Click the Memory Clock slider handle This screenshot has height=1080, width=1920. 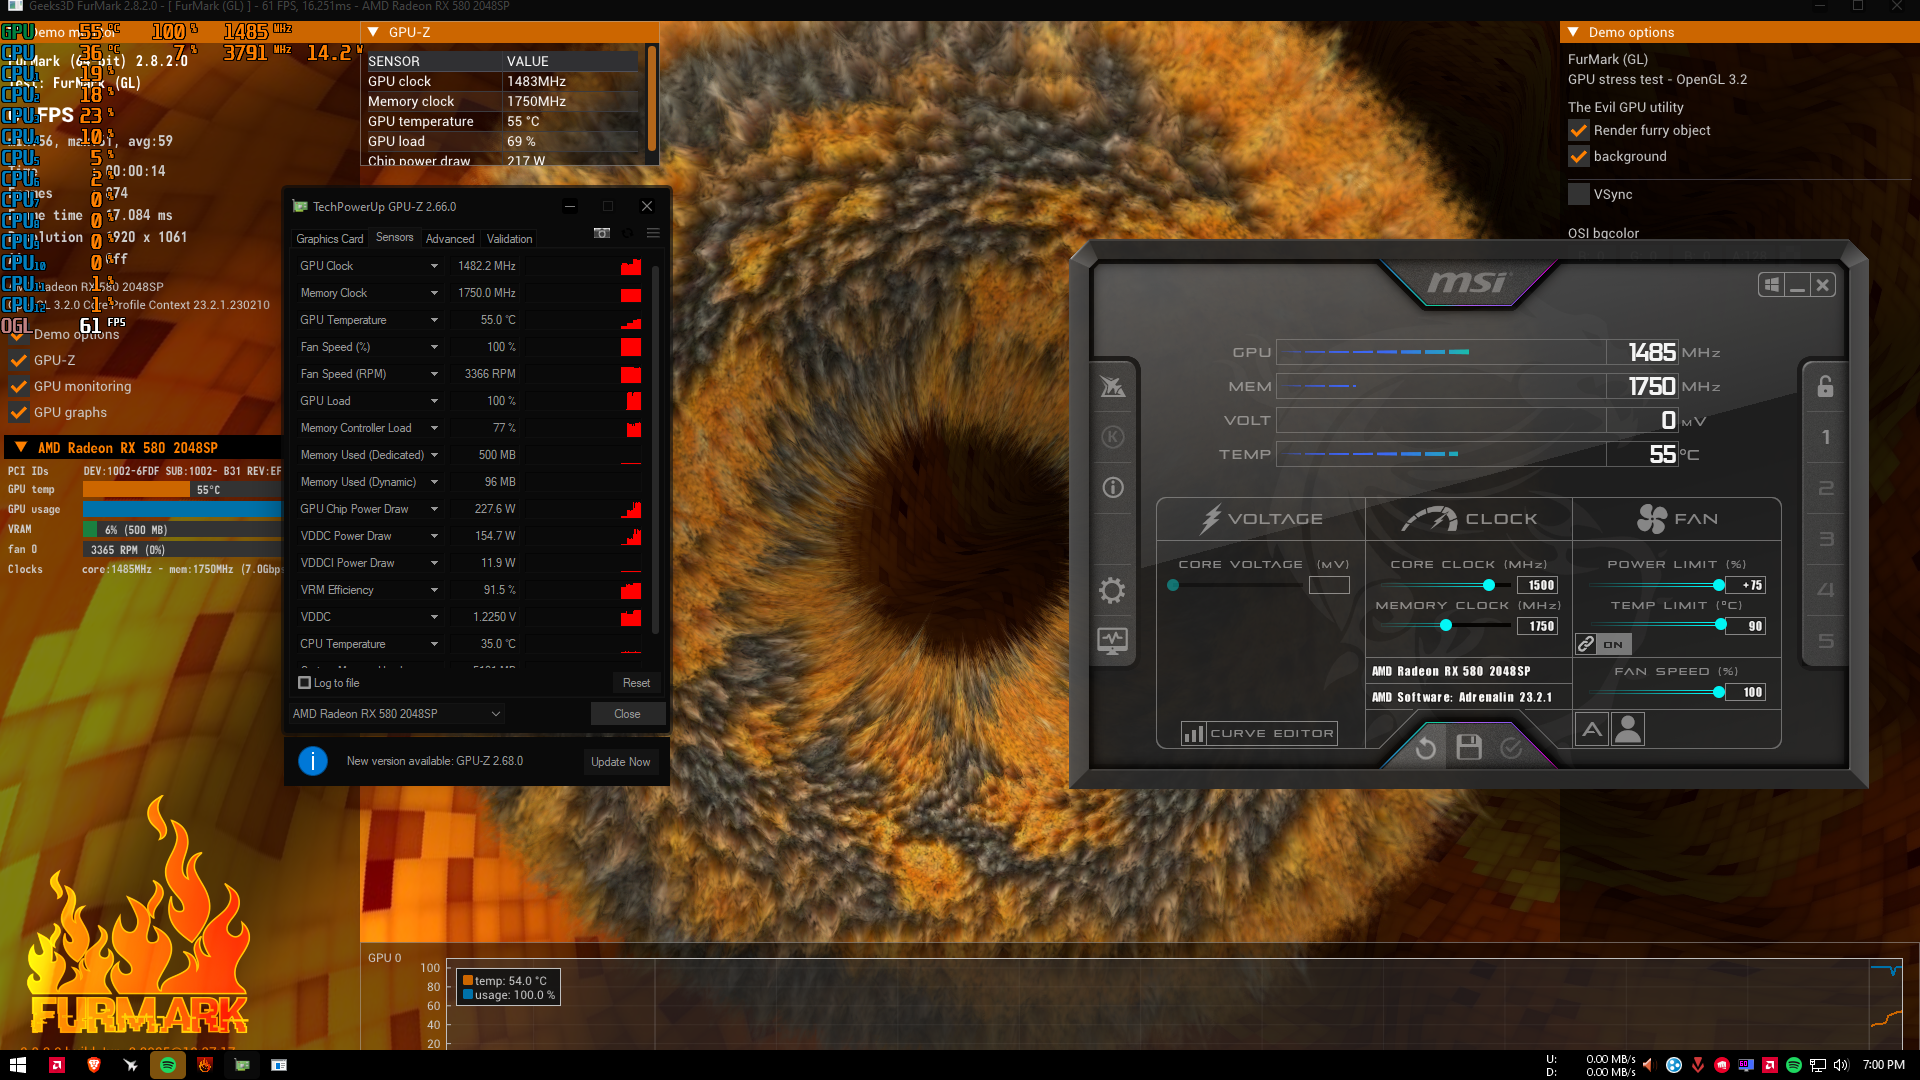[1446, 626]
